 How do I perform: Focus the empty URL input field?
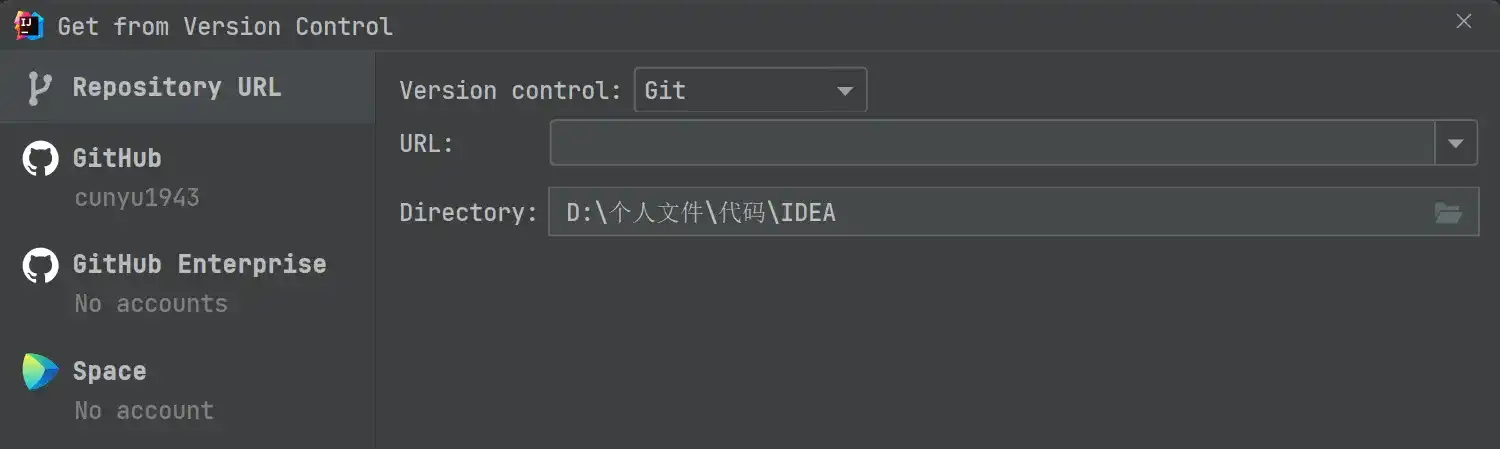click(990, 143)
